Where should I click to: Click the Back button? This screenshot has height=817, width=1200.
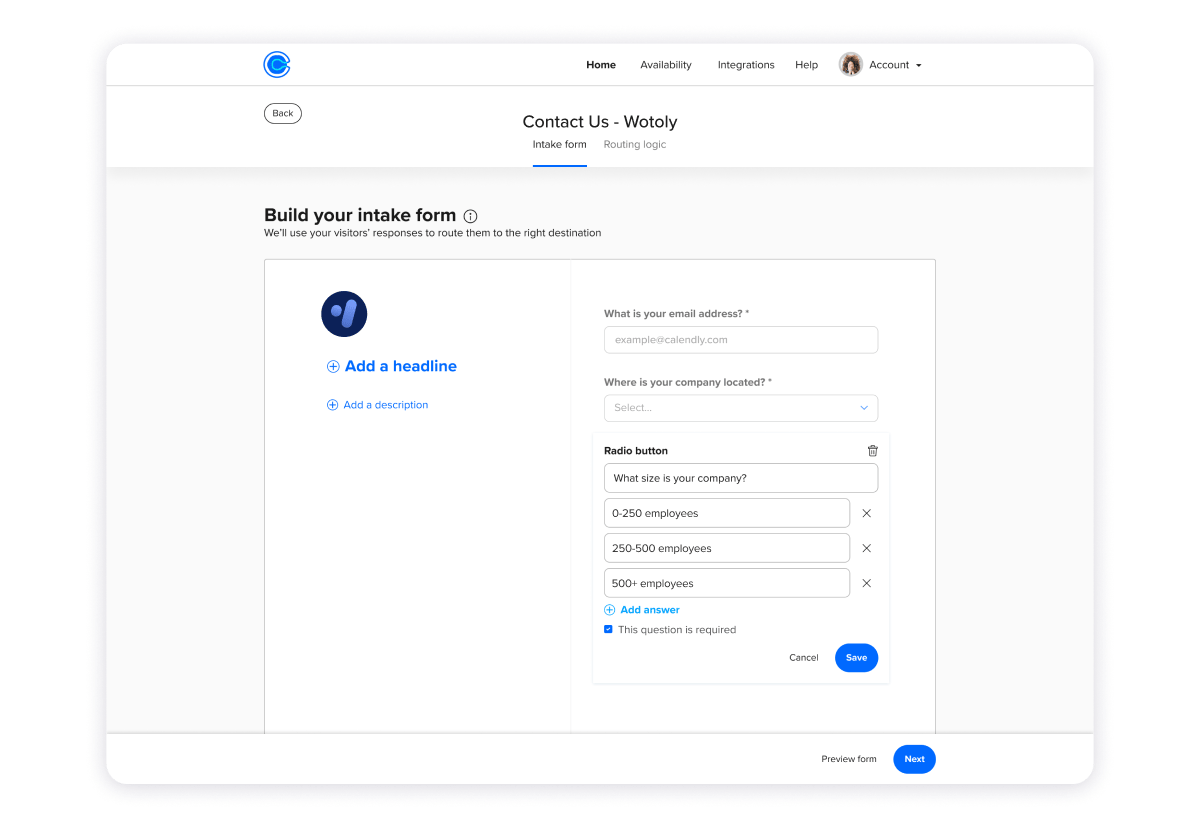coord(283,113)
